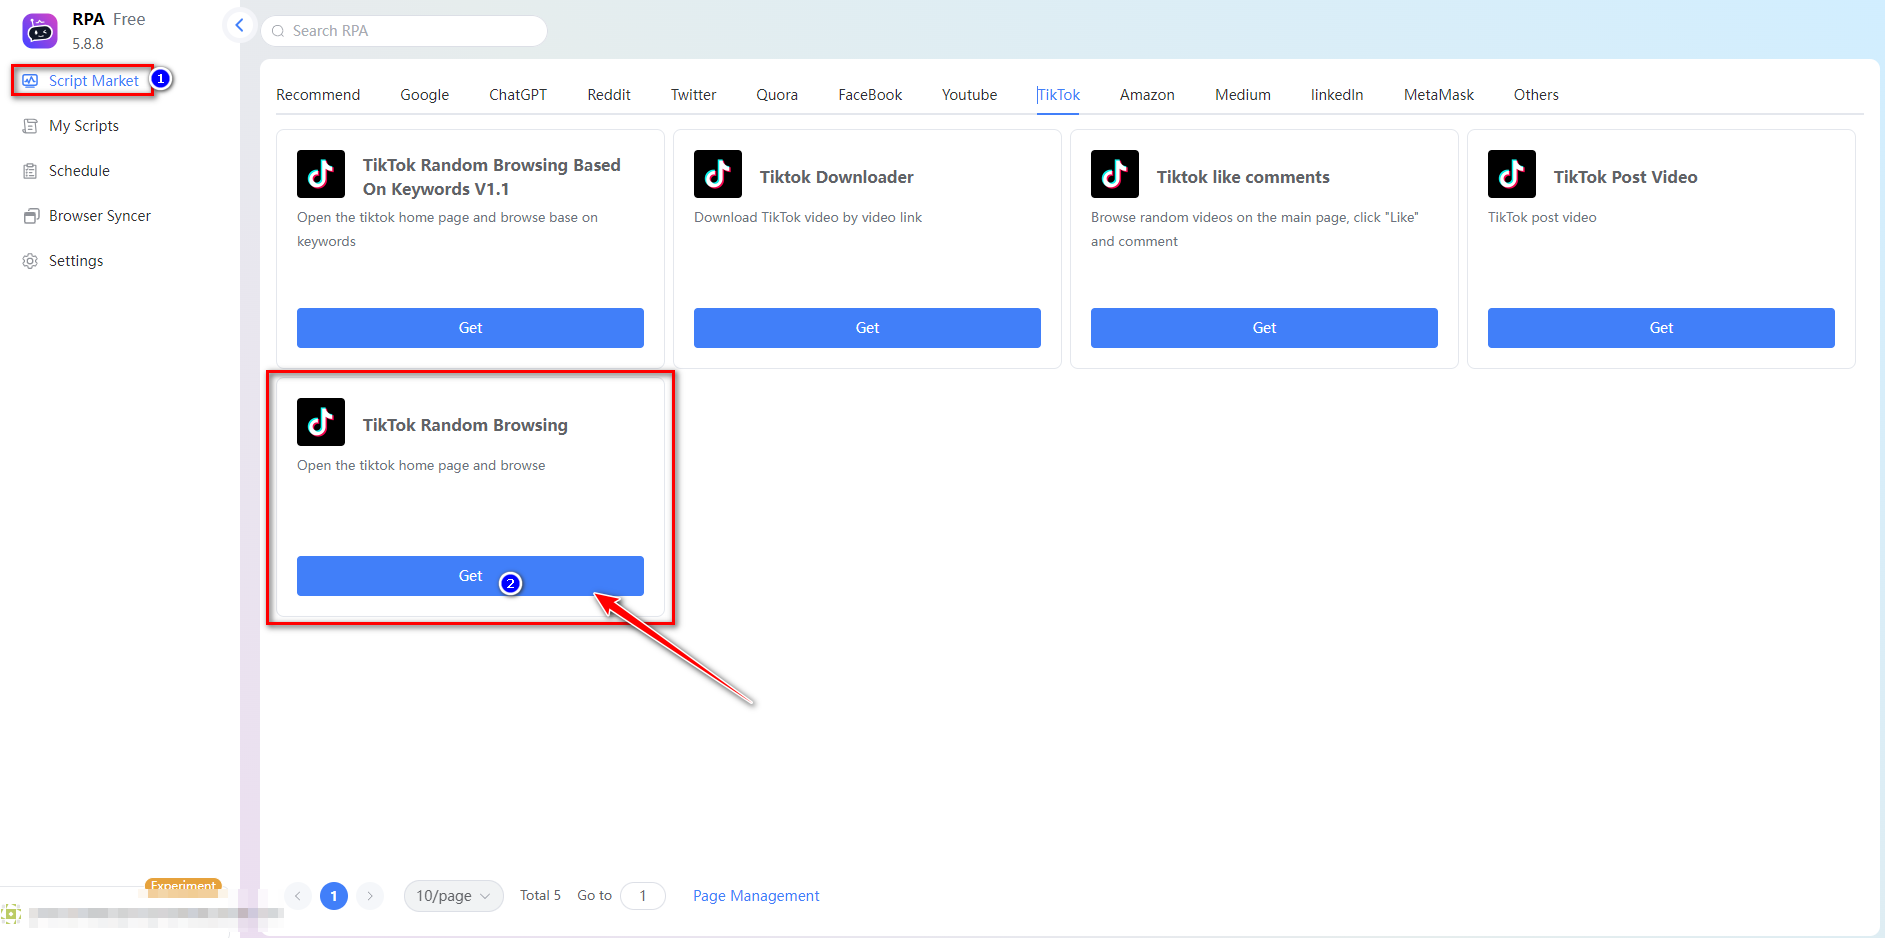Click the Tiktok like comments title

[1243, 177]
